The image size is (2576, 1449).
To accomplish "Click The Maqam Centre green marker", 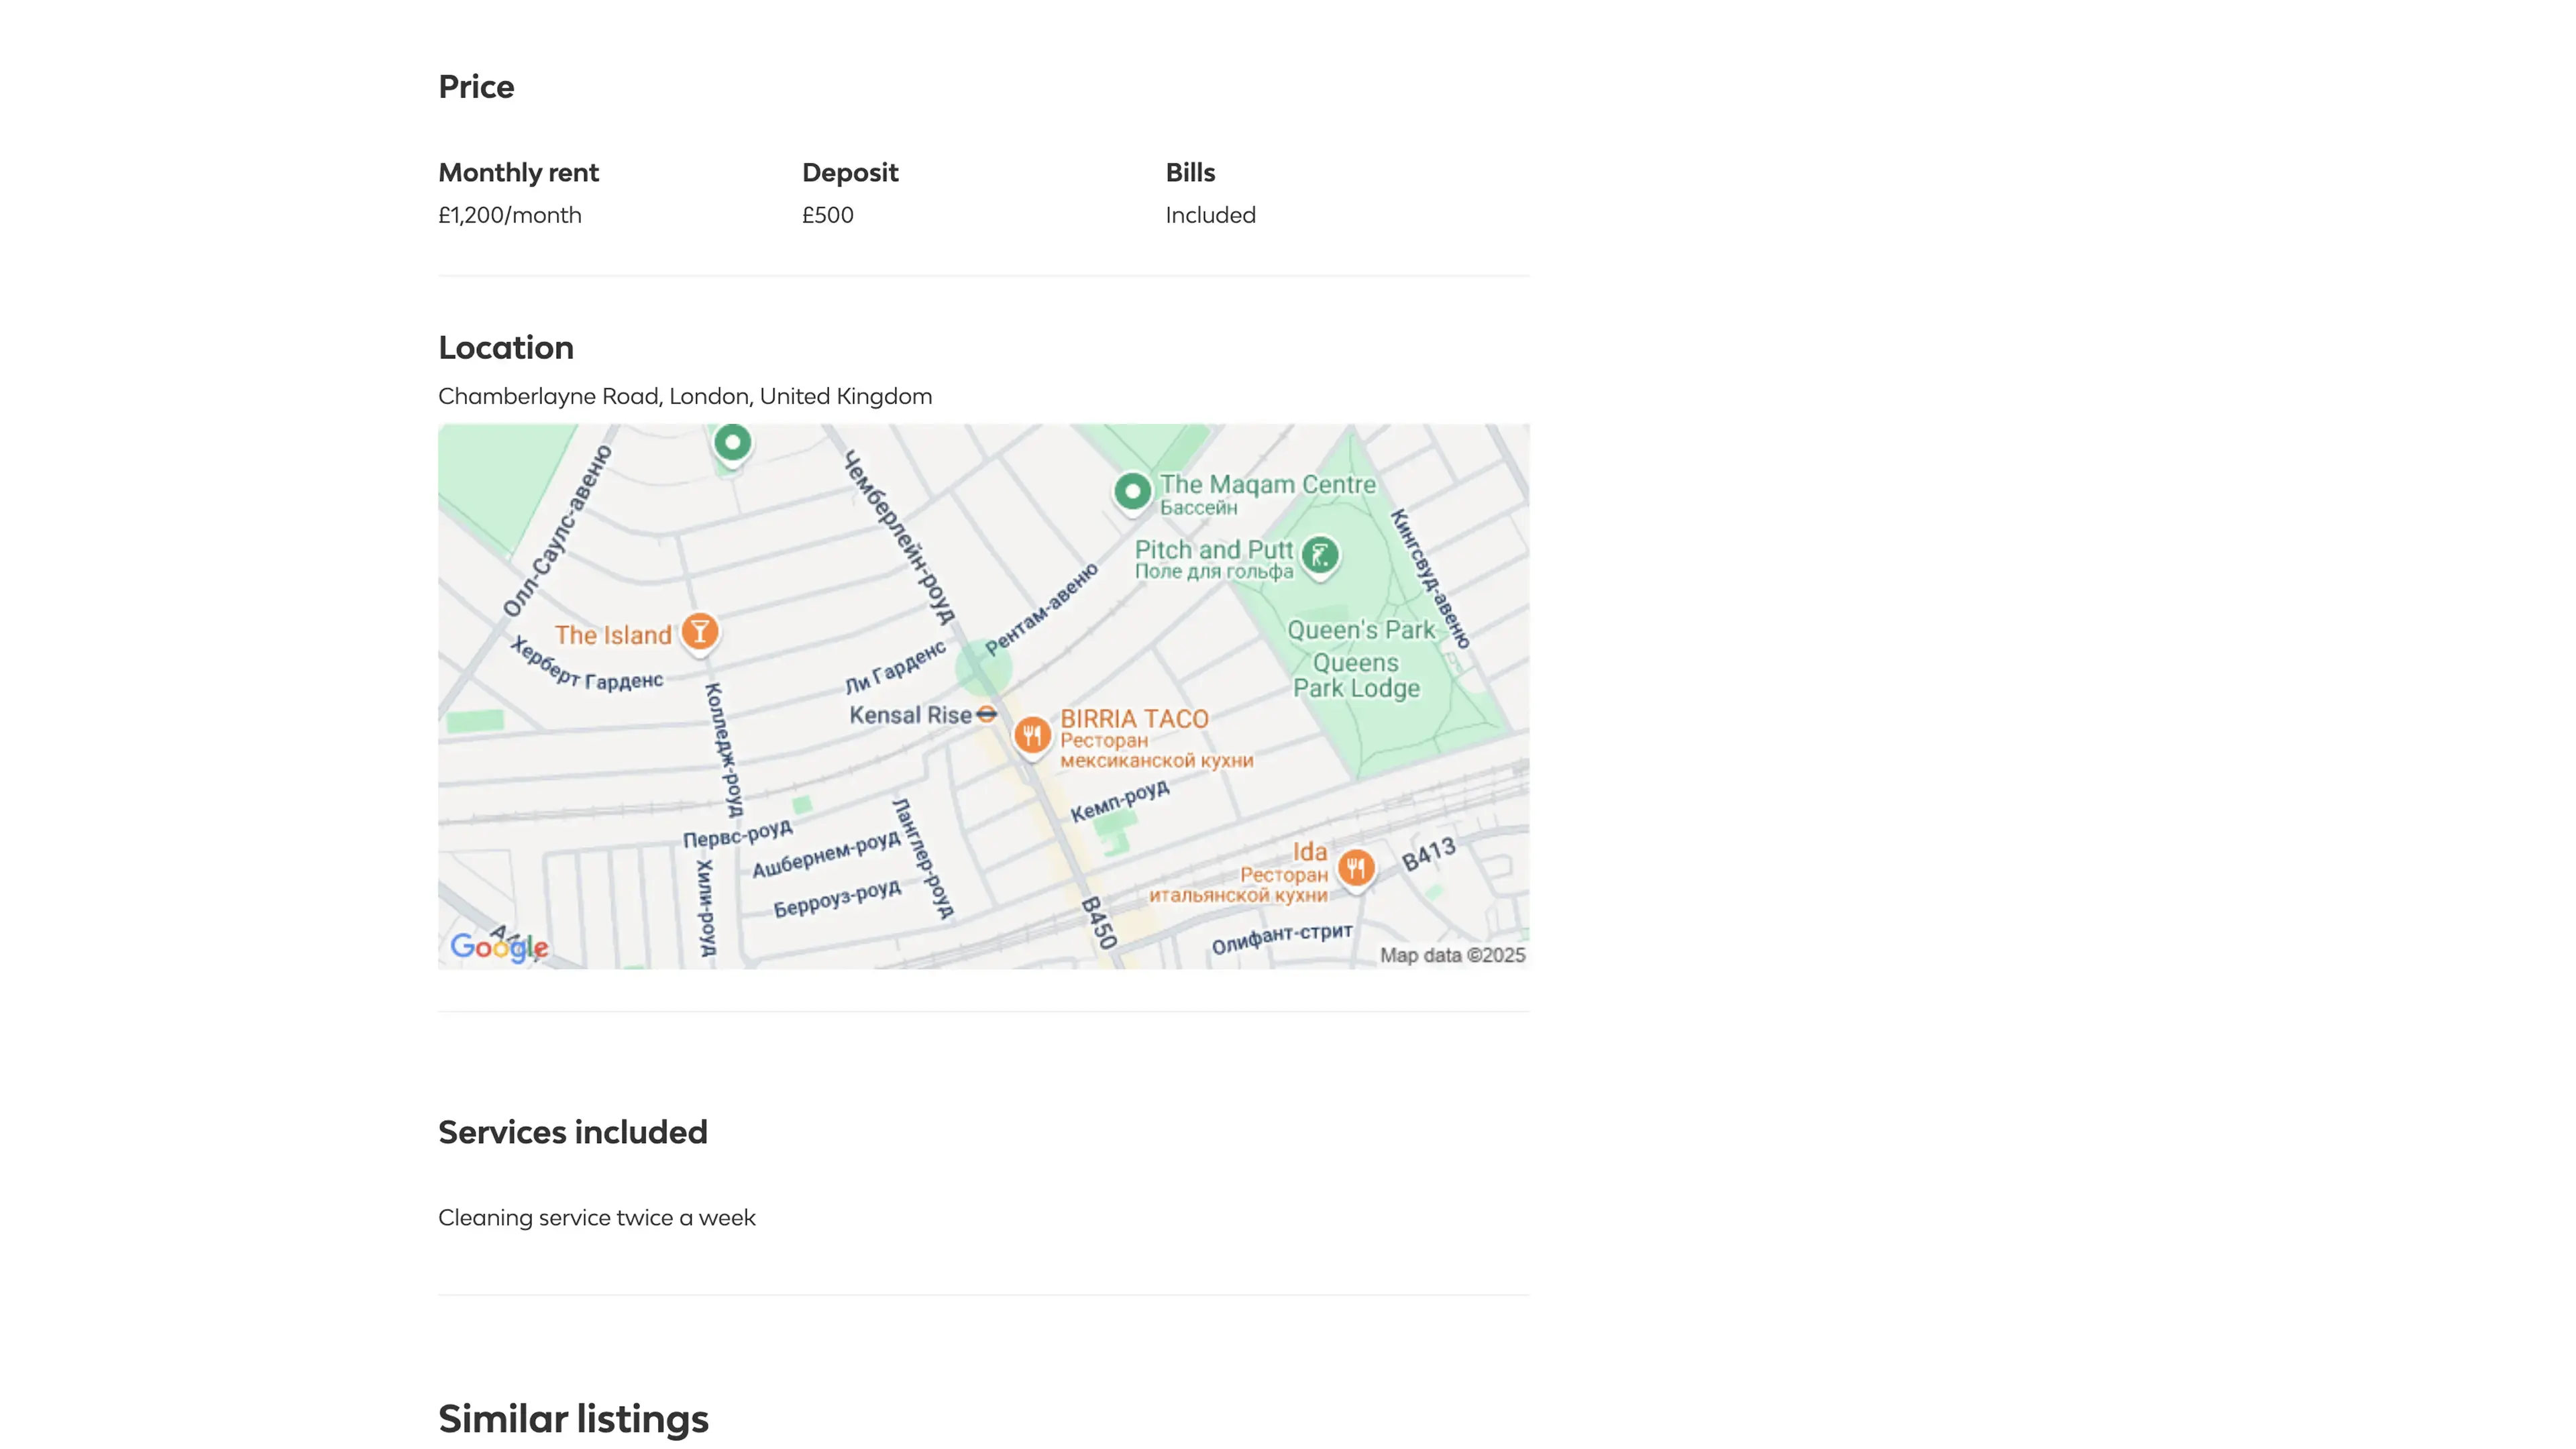I will [1132, 491].
